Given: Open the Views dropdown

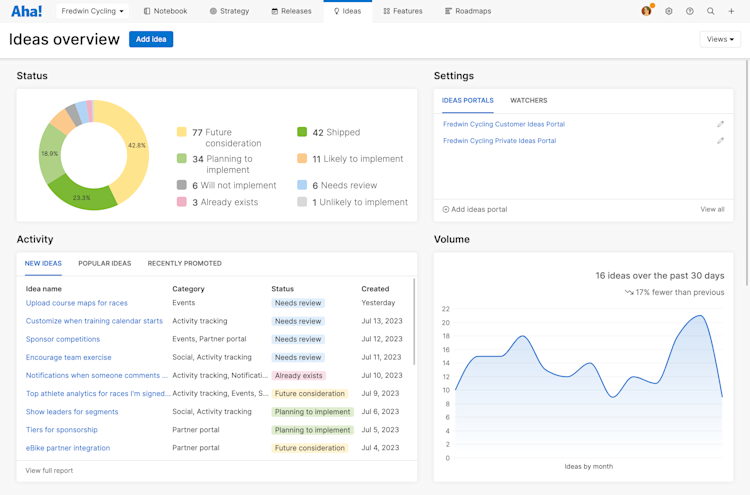Looking at the screenshot, I should click(x=720, y=39).
